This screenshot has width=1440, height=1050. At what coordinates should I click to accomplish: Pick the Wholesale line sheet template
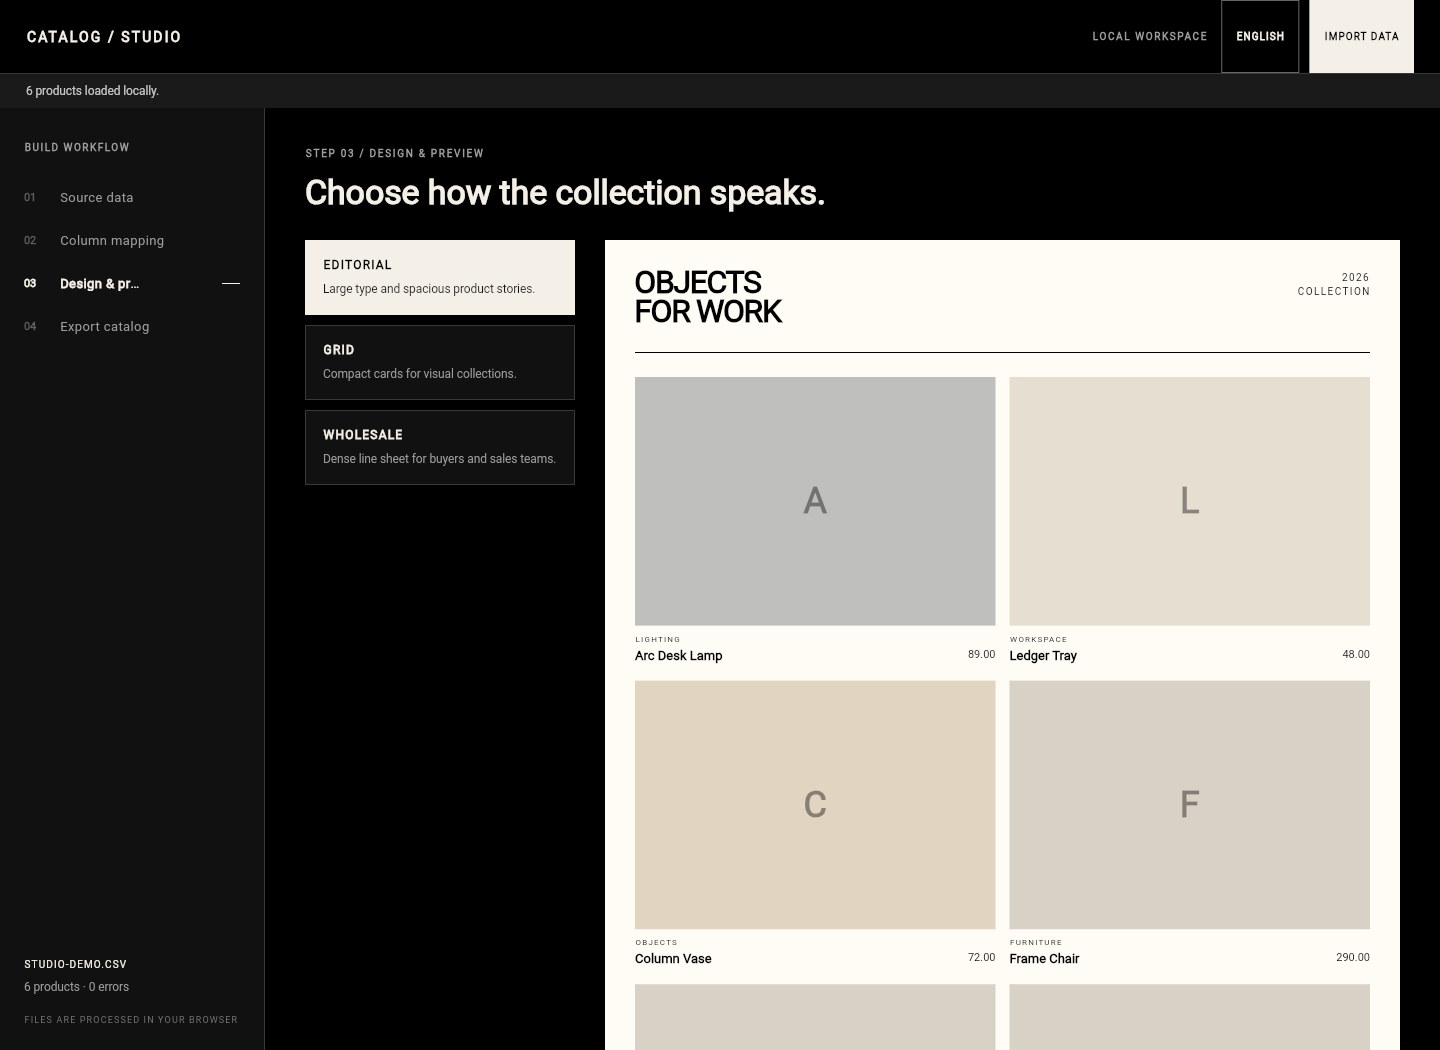click(440, 447)
